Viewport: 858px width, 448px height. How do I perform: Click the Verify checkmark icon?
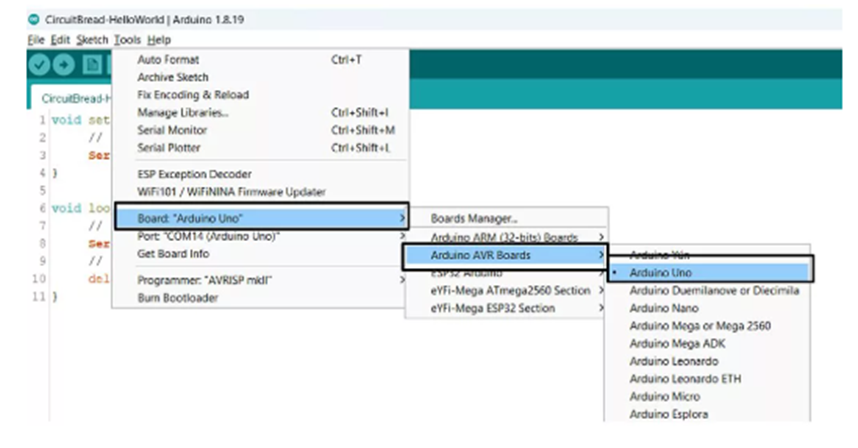tap(39, 65)
